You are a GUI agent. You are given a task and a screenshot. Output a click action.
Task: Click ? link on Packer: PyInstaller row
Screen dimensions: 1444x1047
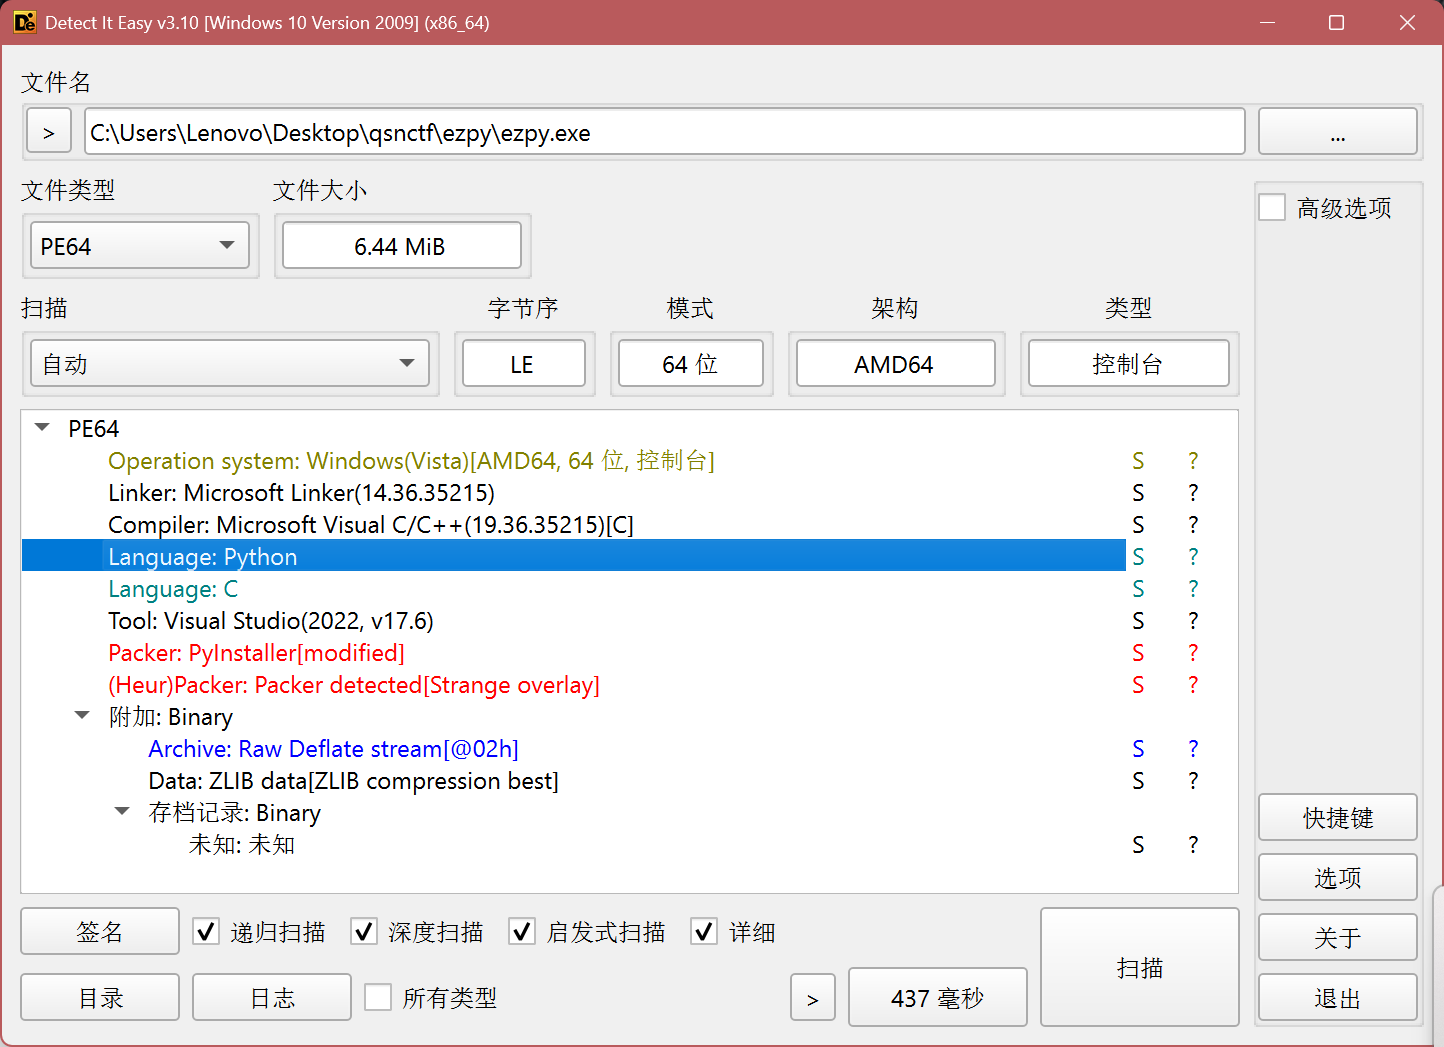1193,652
